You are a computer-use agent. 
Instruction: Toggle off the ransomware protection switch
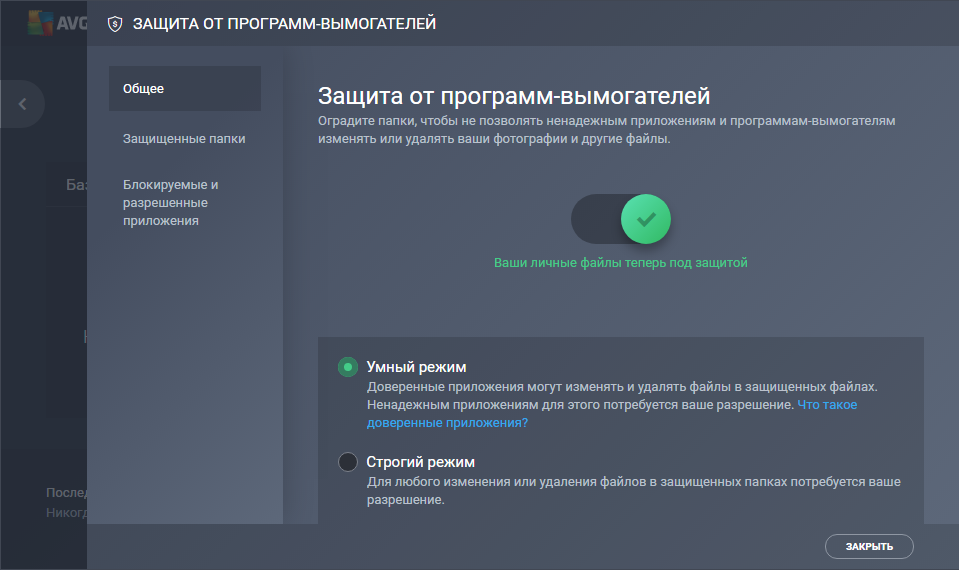pos(621,219)
